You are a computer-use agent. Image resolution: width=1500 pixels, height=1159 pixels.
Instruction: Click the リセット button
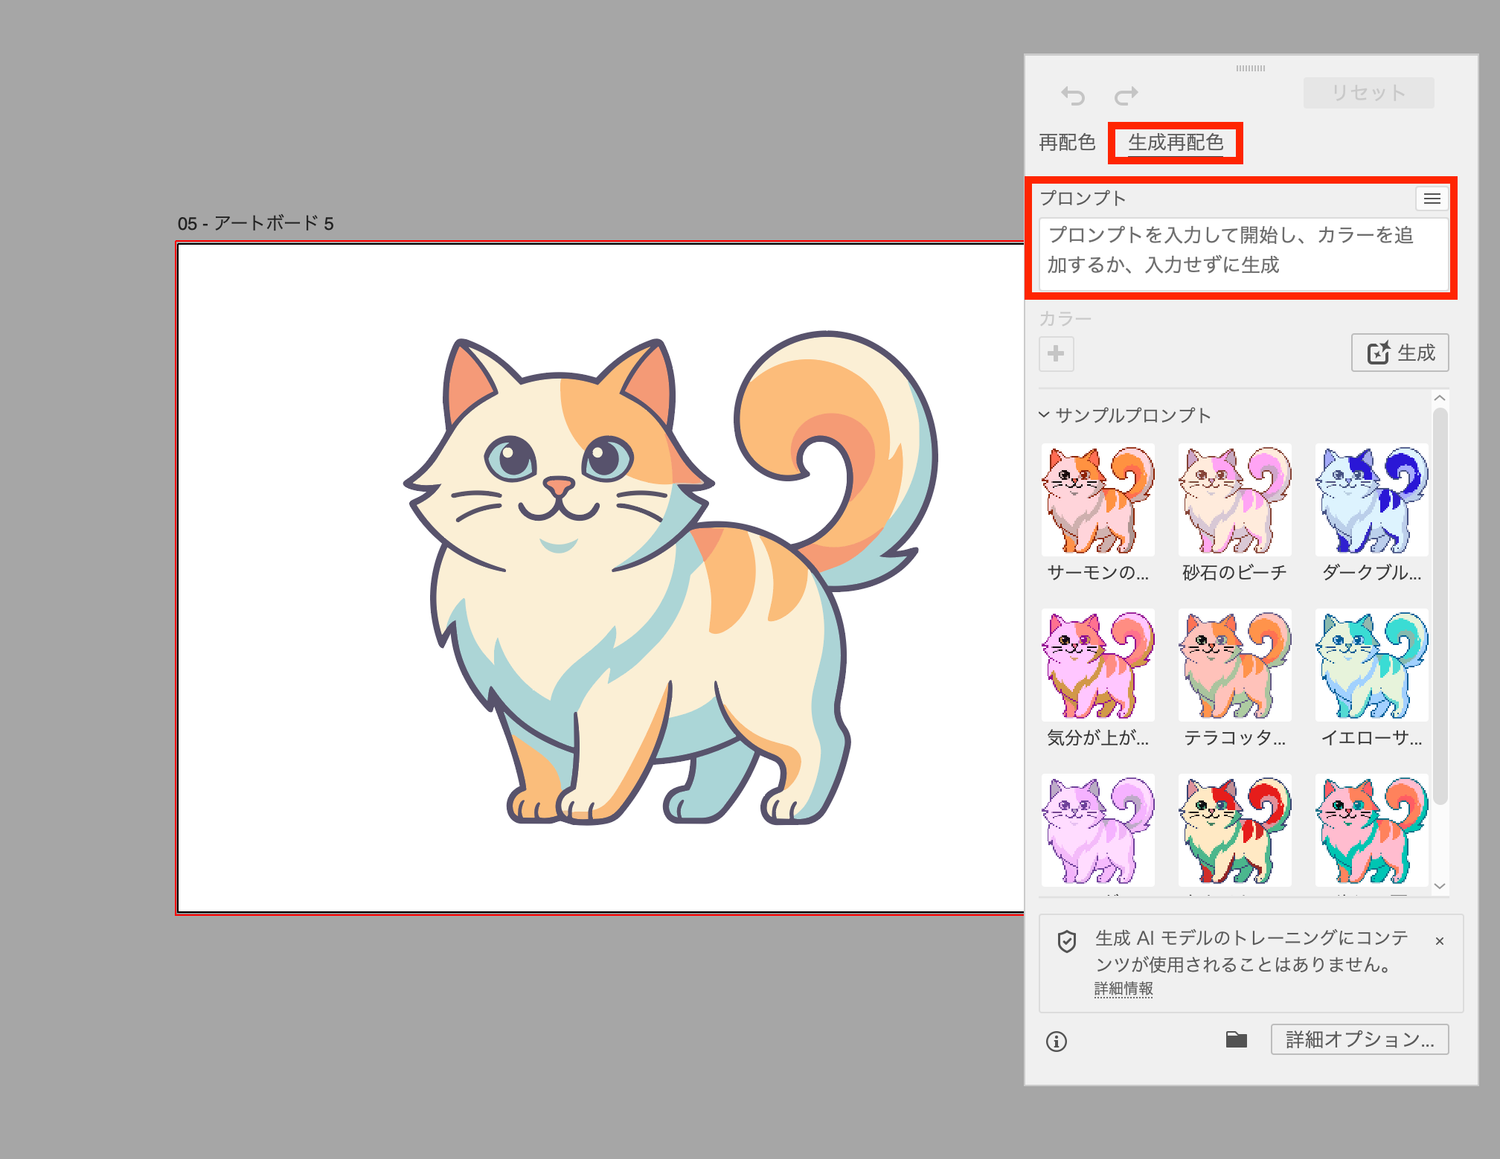[x=1369, y=93]
